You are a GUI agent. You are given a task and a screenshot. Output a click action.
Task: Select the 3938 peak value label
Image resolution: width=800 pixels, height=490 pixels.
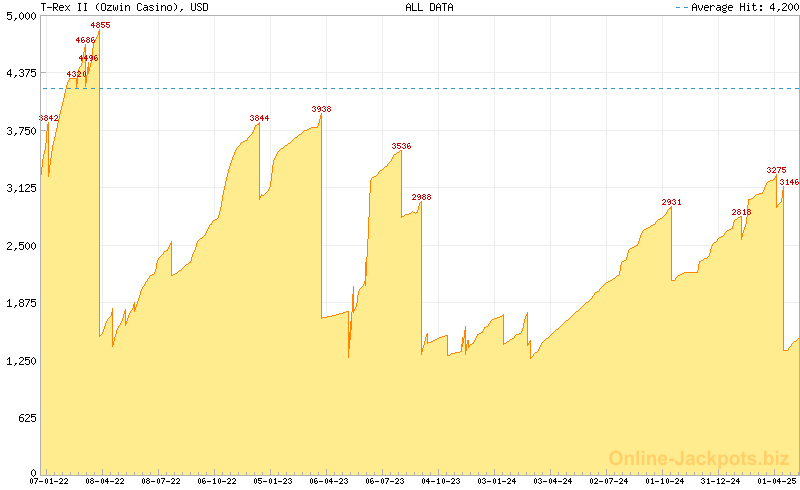click(321, 108)
